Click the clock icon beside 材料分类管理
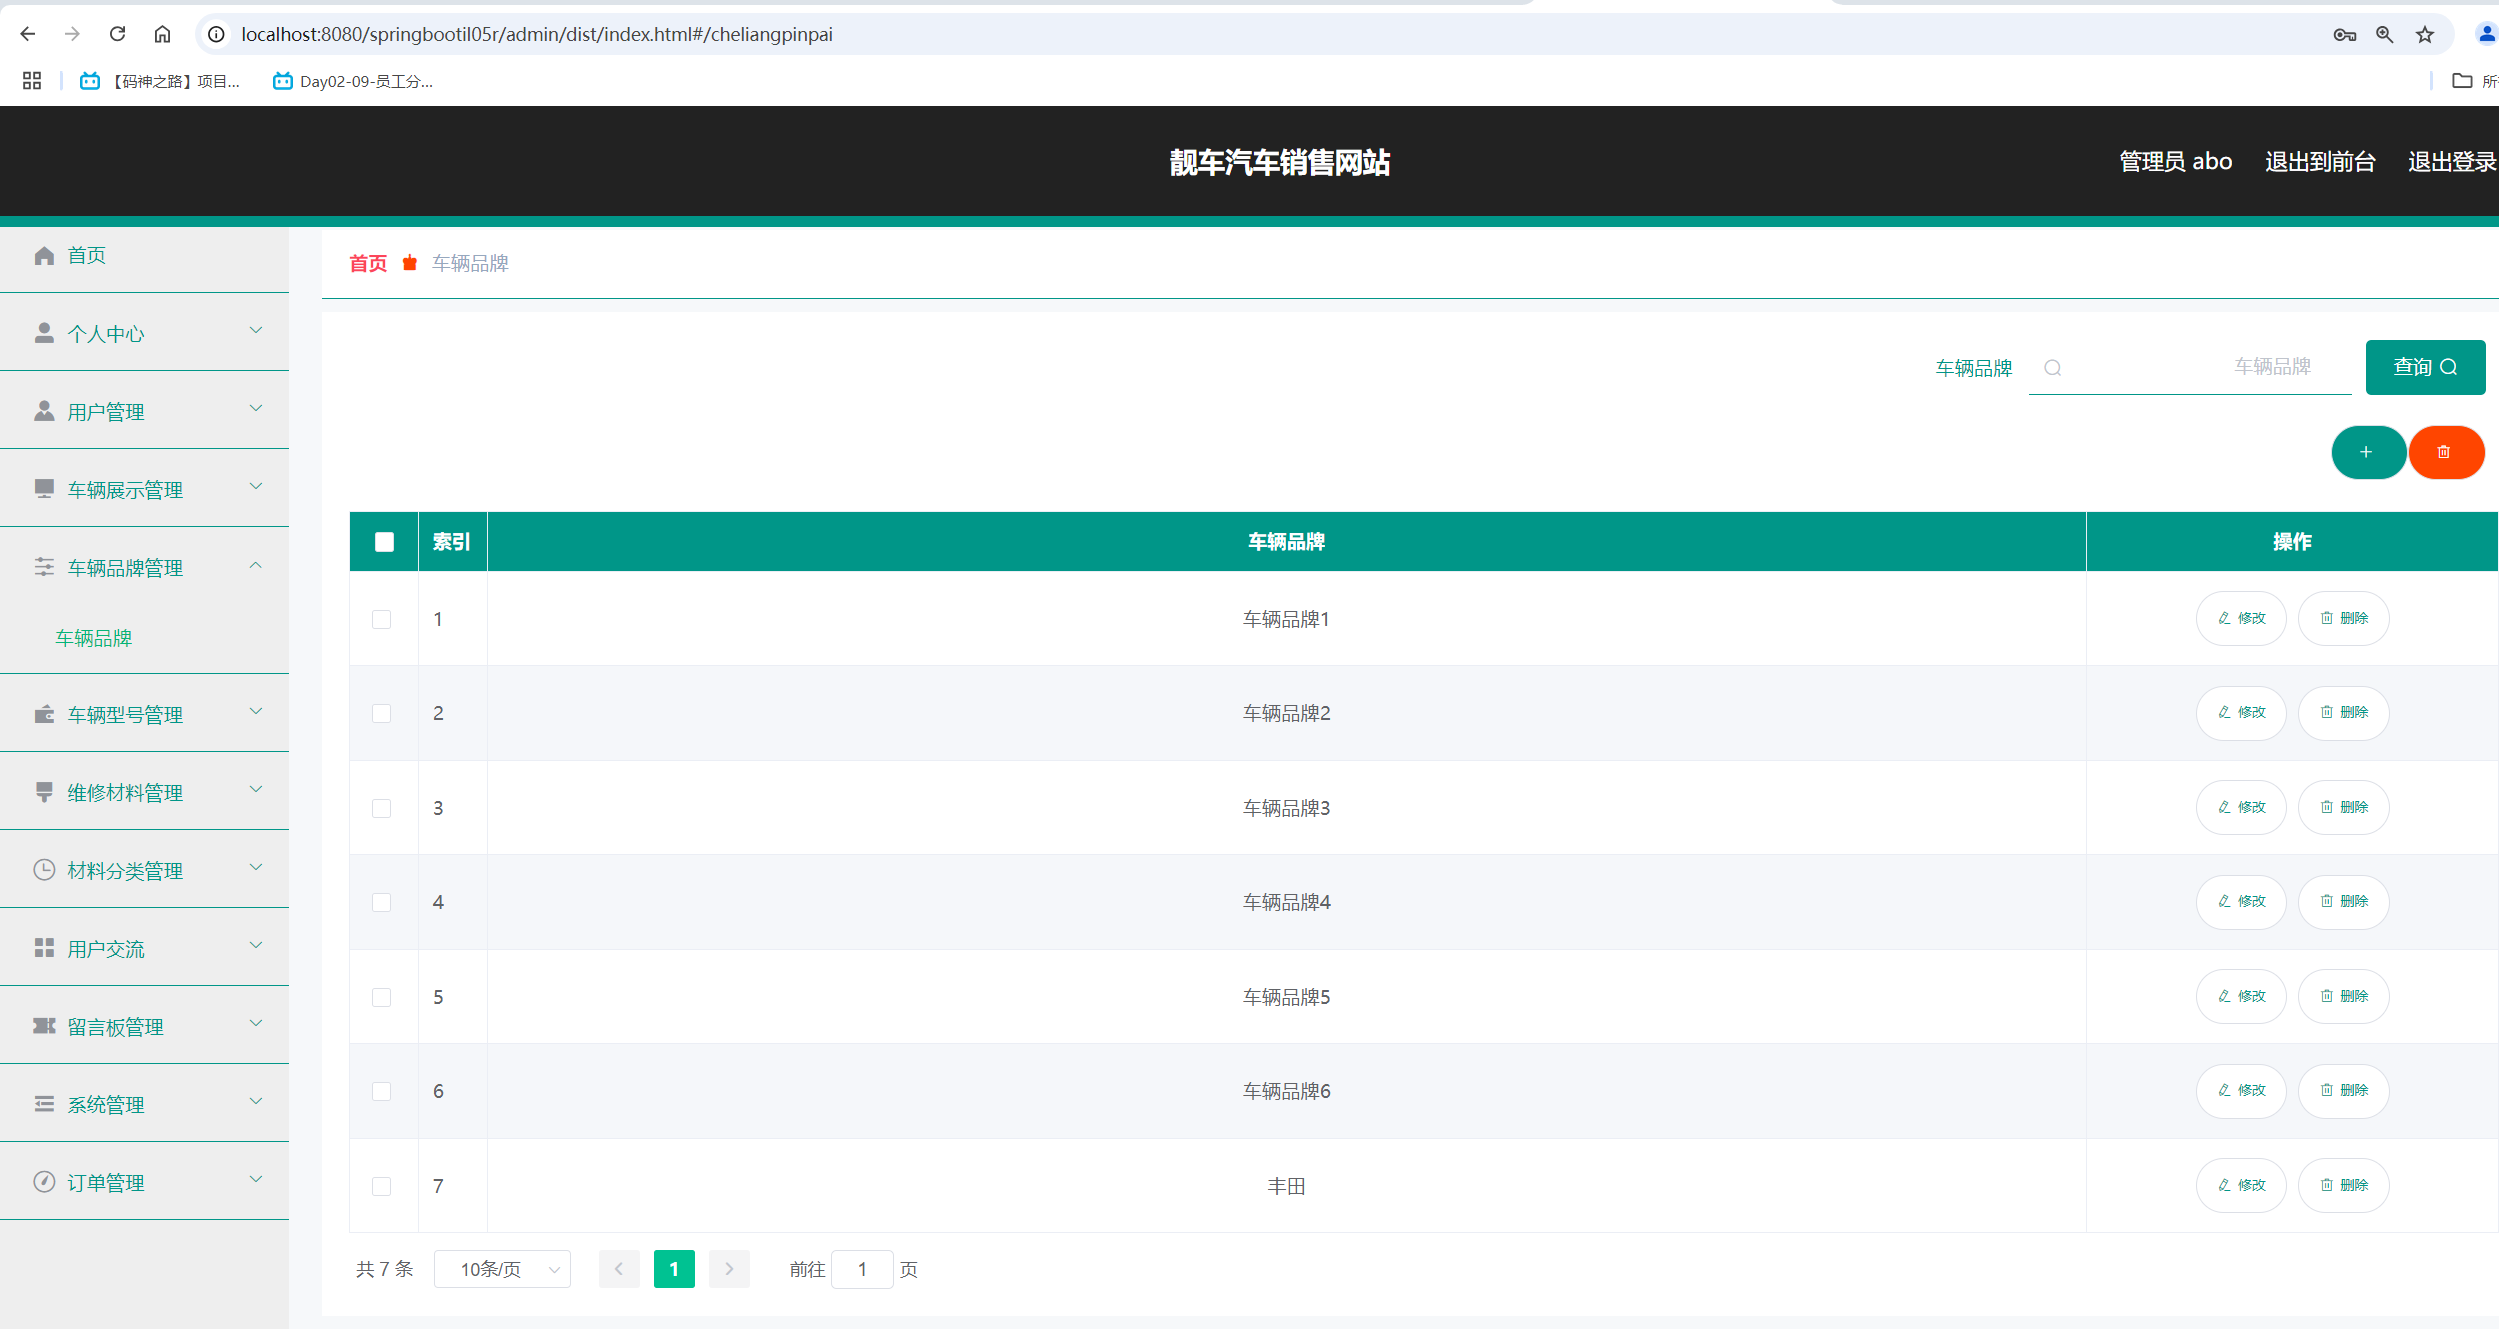The image size is (2499, 1329). [x=44, y=870]
